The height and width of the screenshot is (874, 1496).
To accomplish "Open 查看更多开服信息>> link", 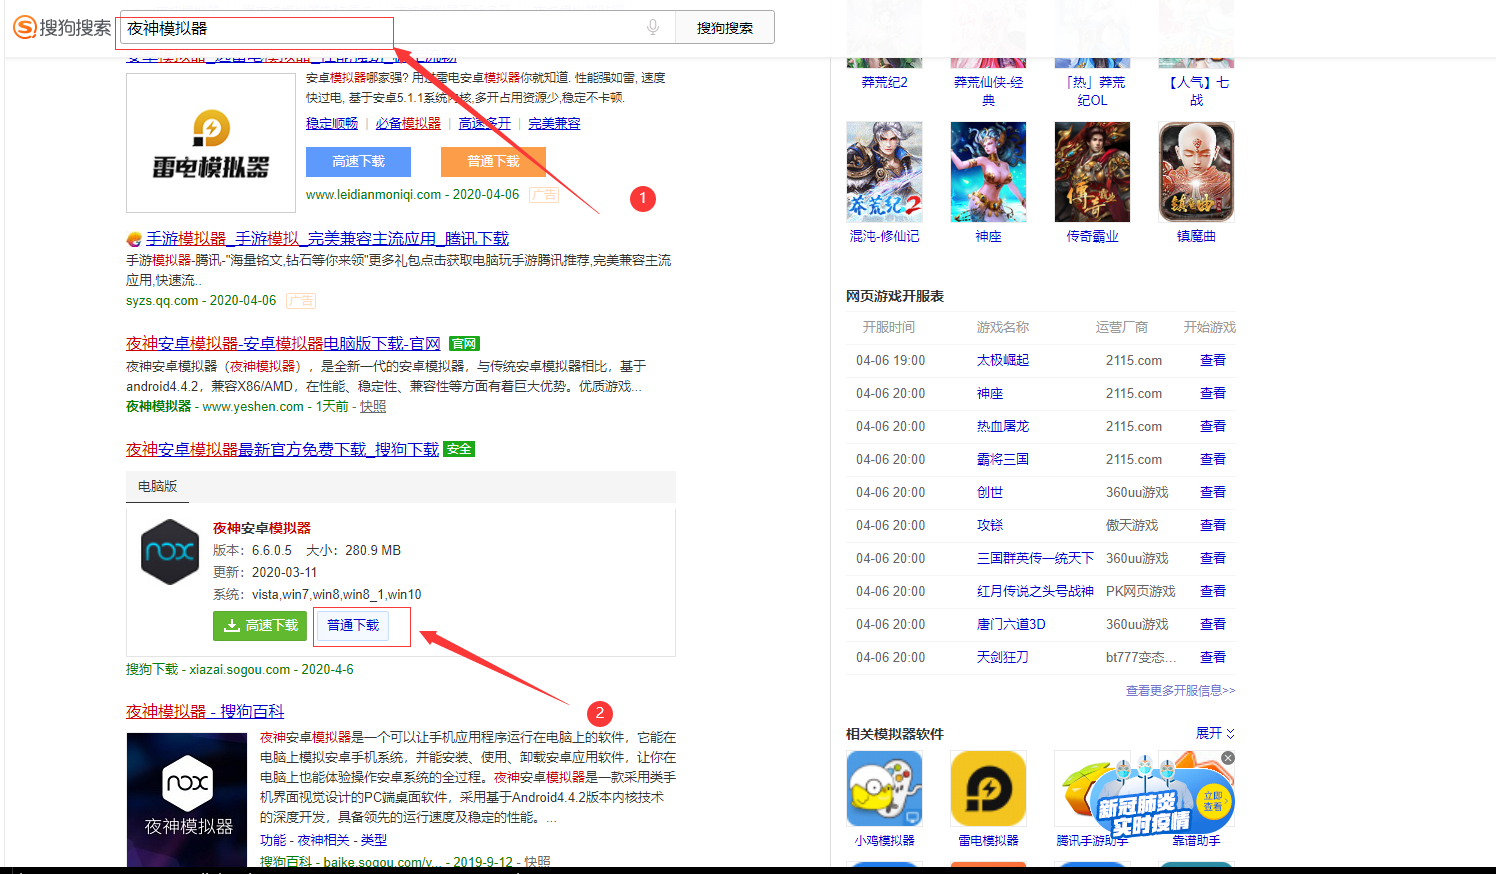I will coord(1180,690).
